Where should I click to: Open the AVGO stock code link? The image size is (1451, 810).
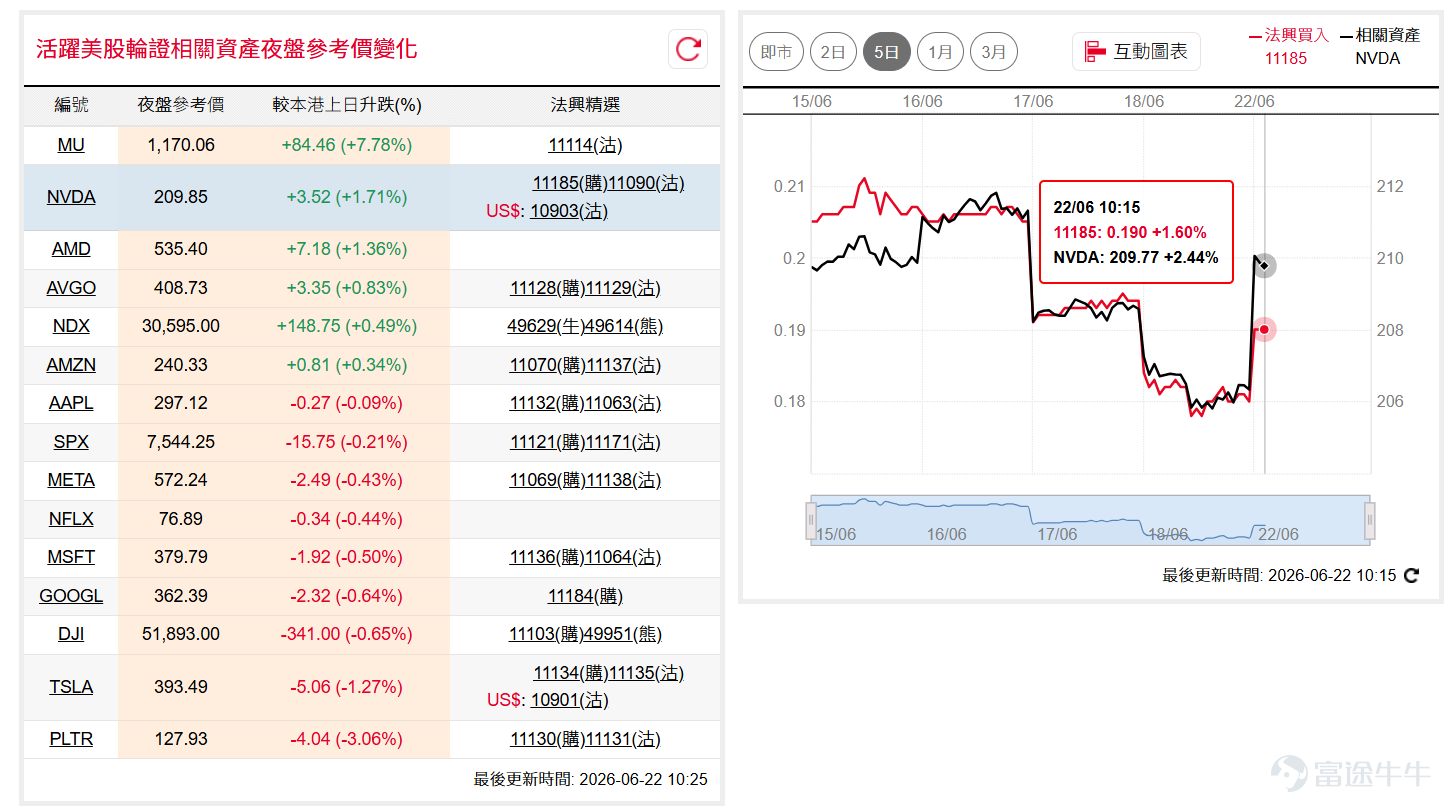(71, 288)
